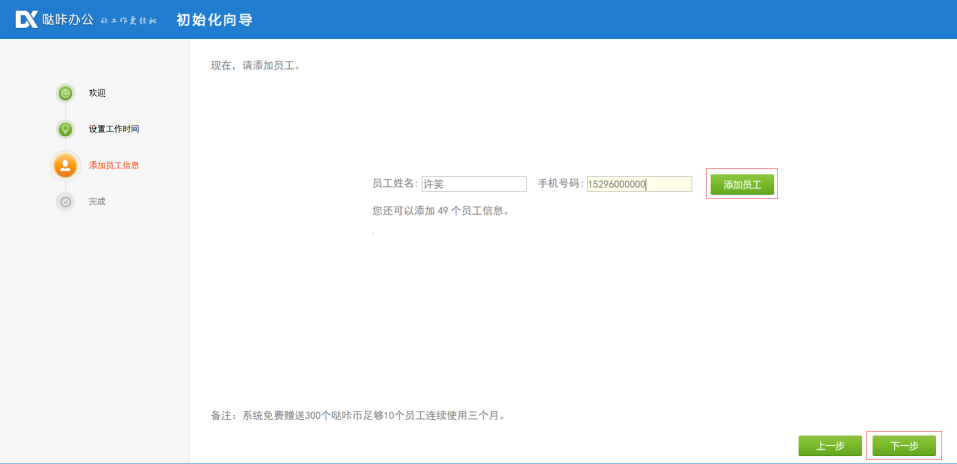Click the 手机号码 field label
Viewport: 957px width, 464px height.
561,184
